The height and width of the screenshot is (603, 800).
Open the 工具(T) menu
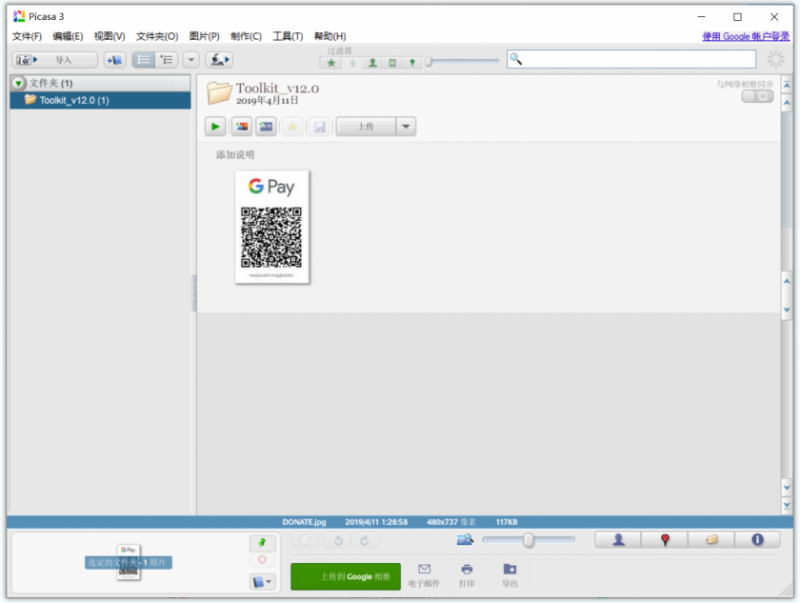click(288, 36)
